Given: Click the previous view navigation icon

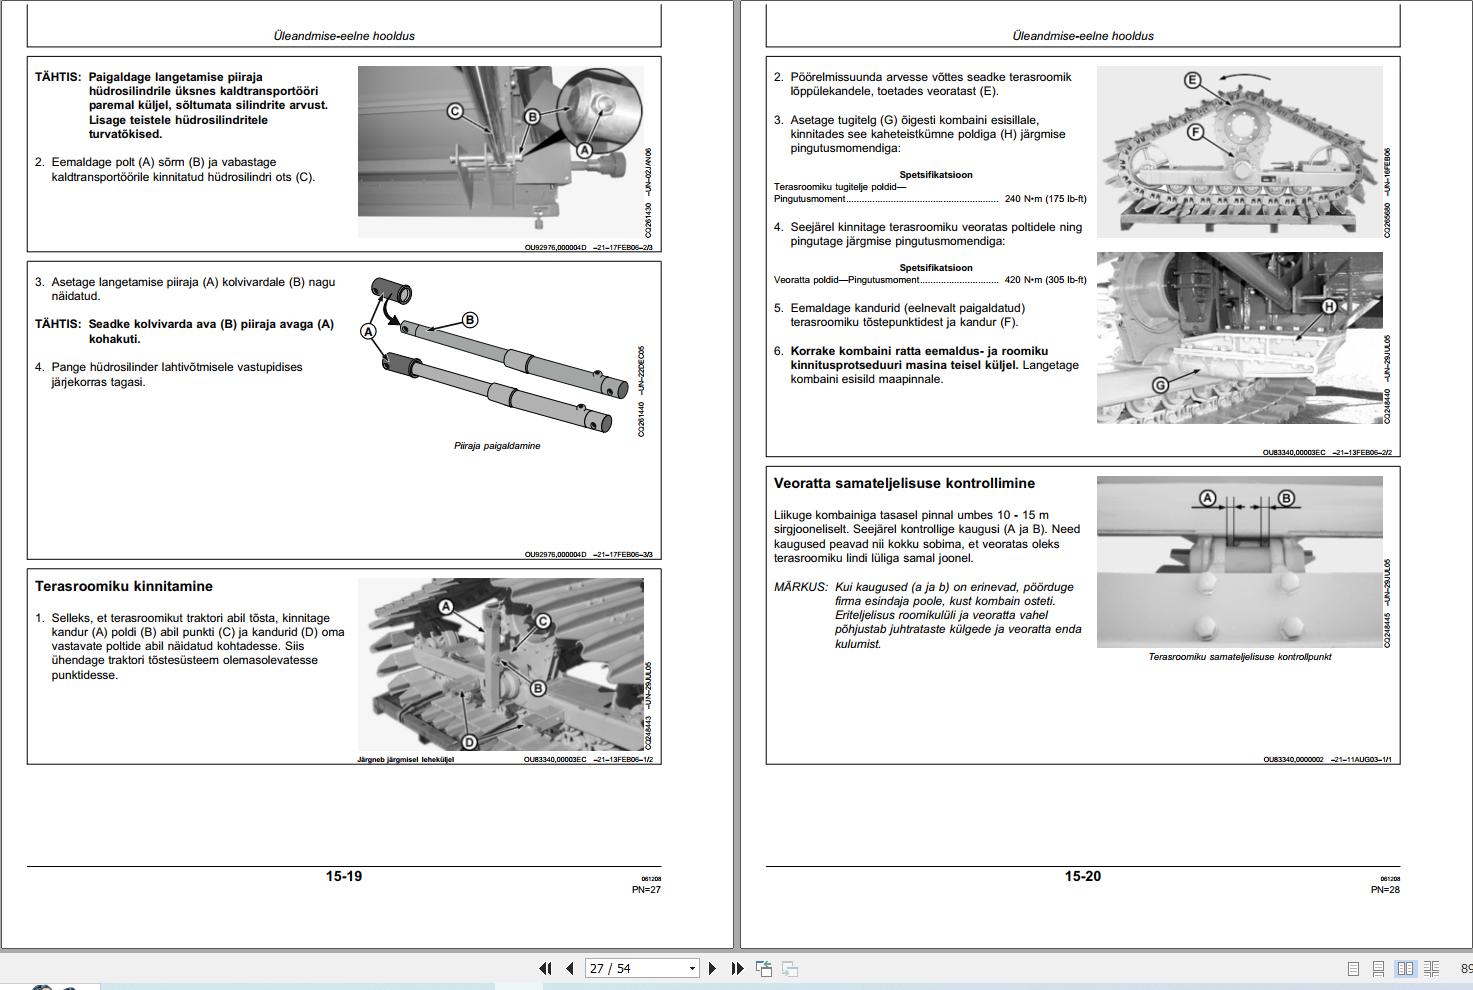Looking at the screenshot, I should click(764, 968).
